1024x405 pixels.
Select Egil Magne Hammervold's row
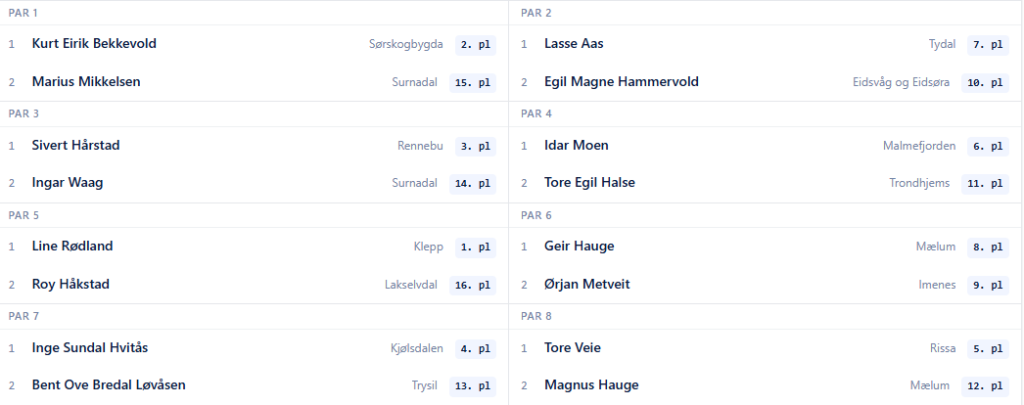click(x=766, y=82)
